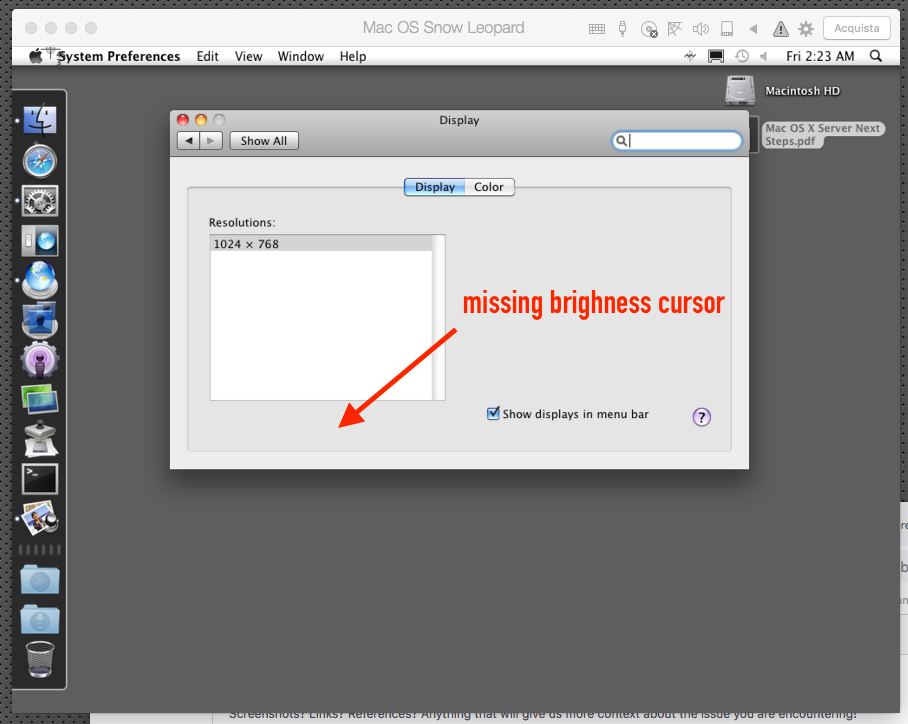
Task: Open the System Preferences menu
Action: point(119,56)
